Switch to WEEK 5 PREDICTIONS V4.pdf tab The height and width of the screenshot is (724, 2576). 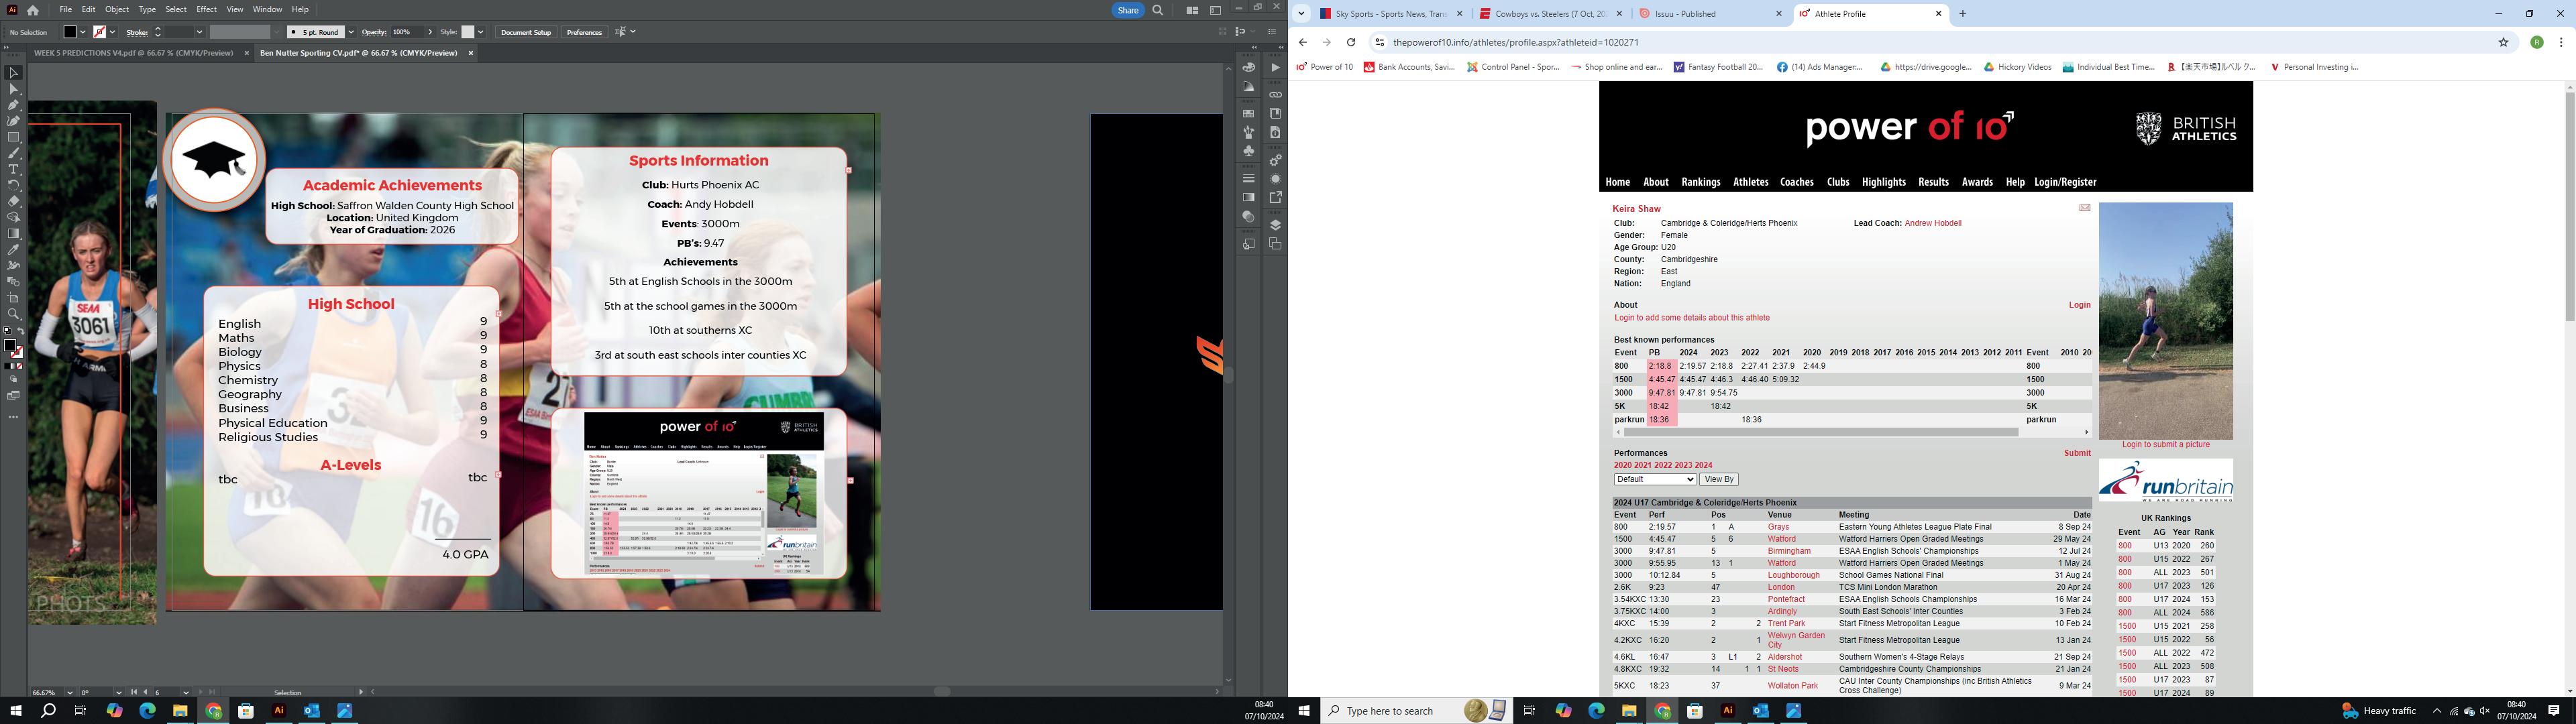click(x=133, y=53)
